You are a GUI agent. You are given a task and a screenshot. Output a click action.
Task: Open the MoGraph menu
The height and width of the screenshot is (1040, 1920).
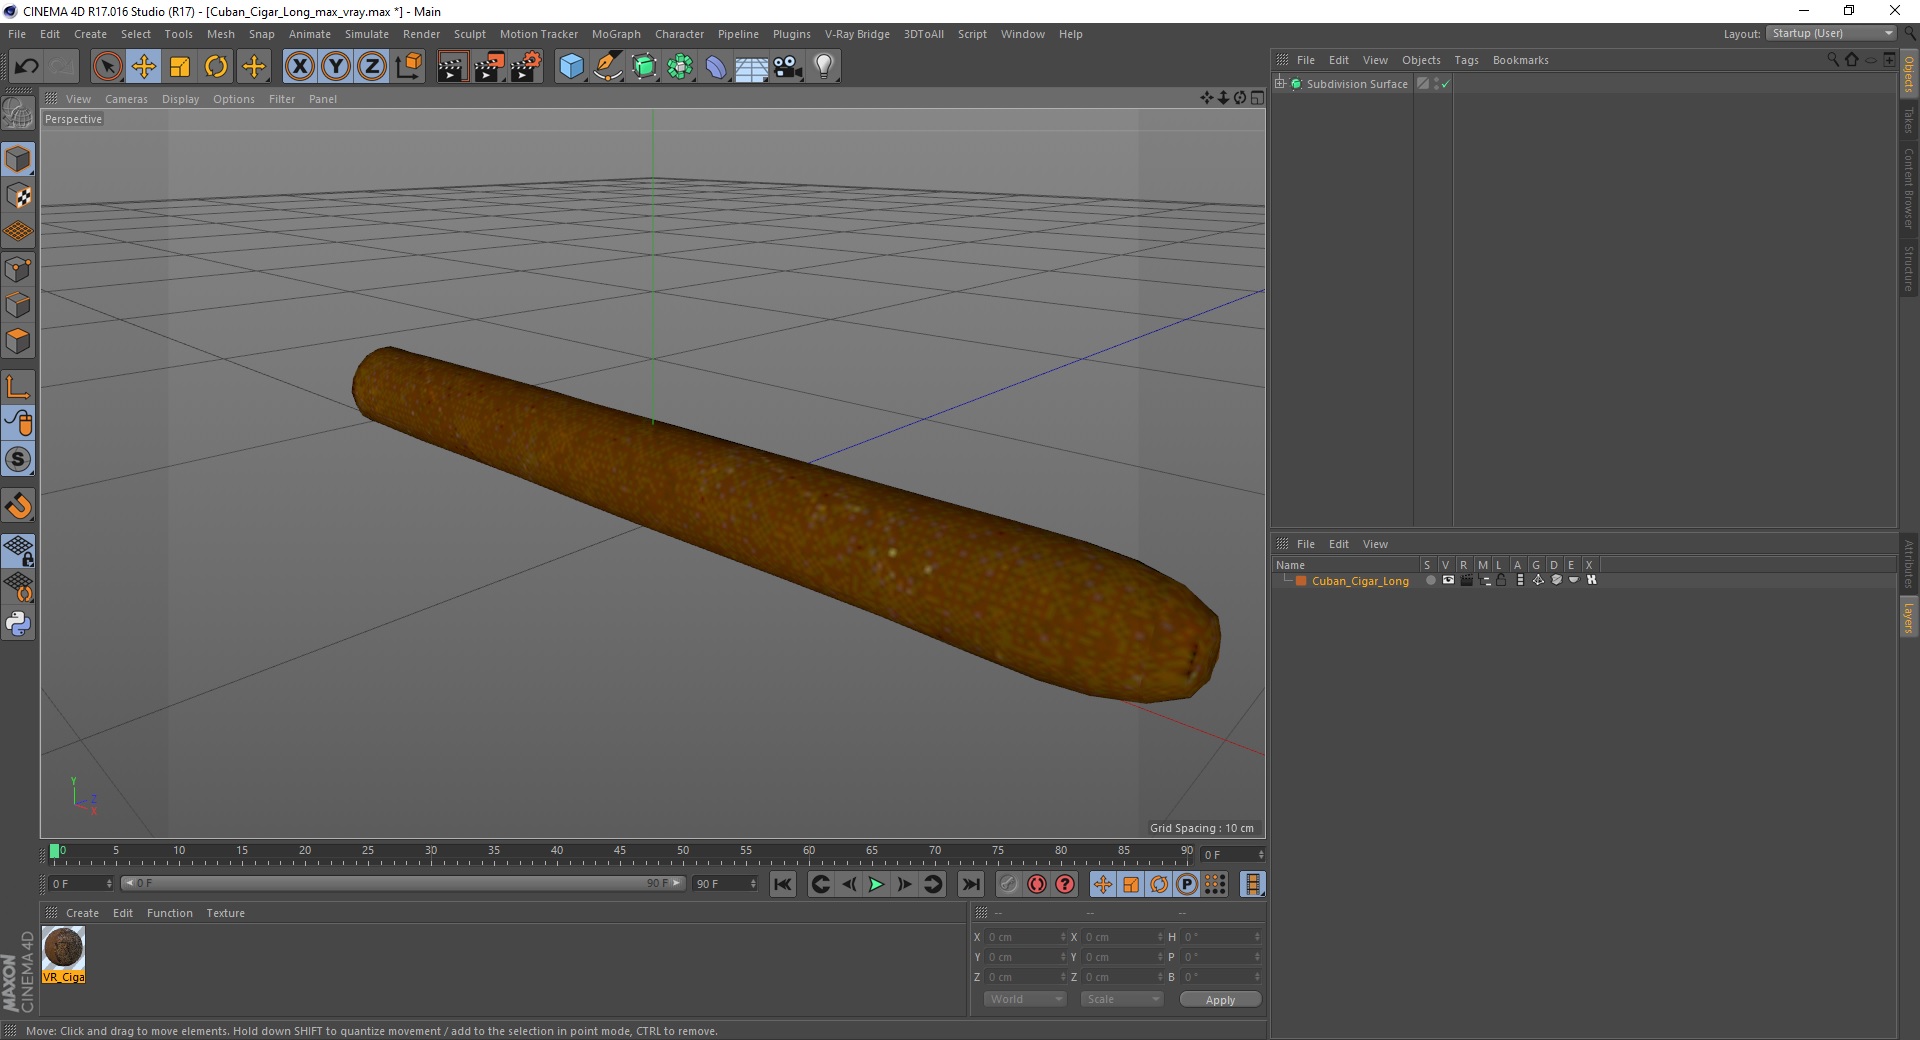click(616, 34)
